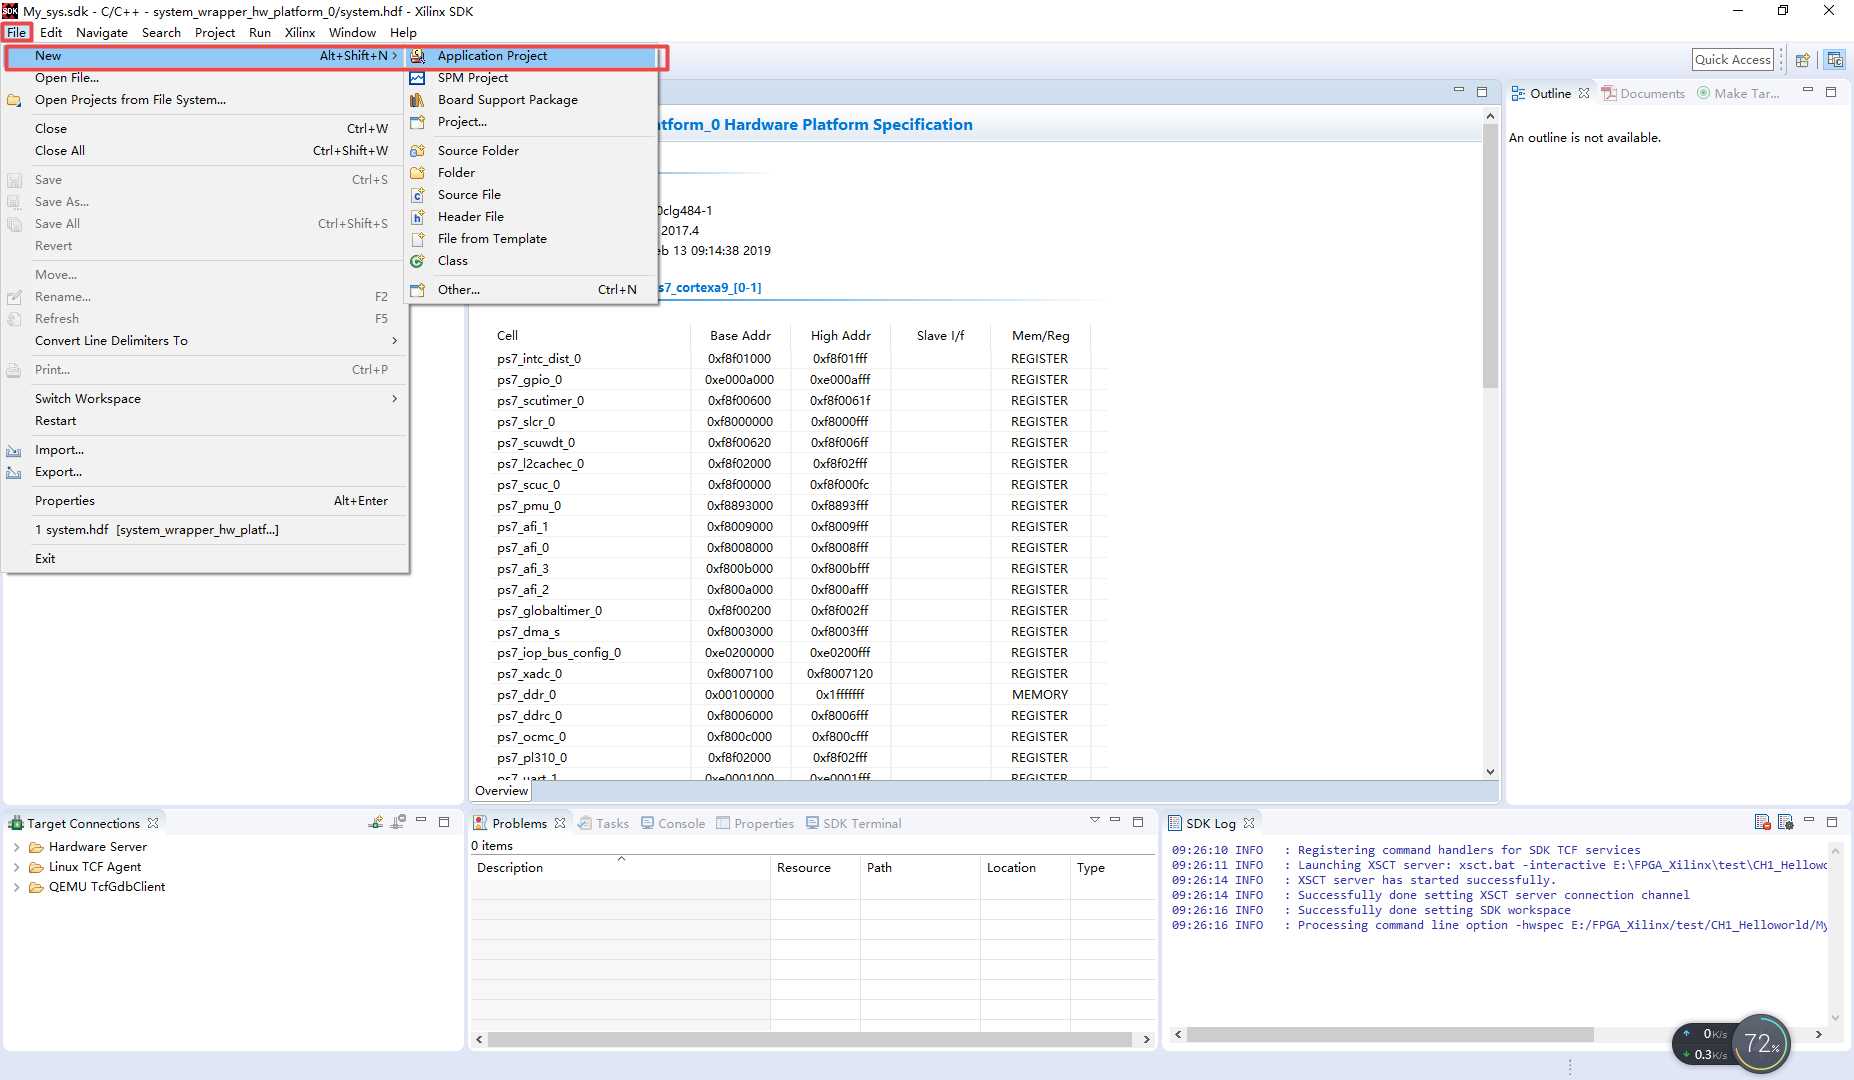Click the Import... menu icon
The width and height of the screenshot is (1854, 1080).
click(14, 450)
